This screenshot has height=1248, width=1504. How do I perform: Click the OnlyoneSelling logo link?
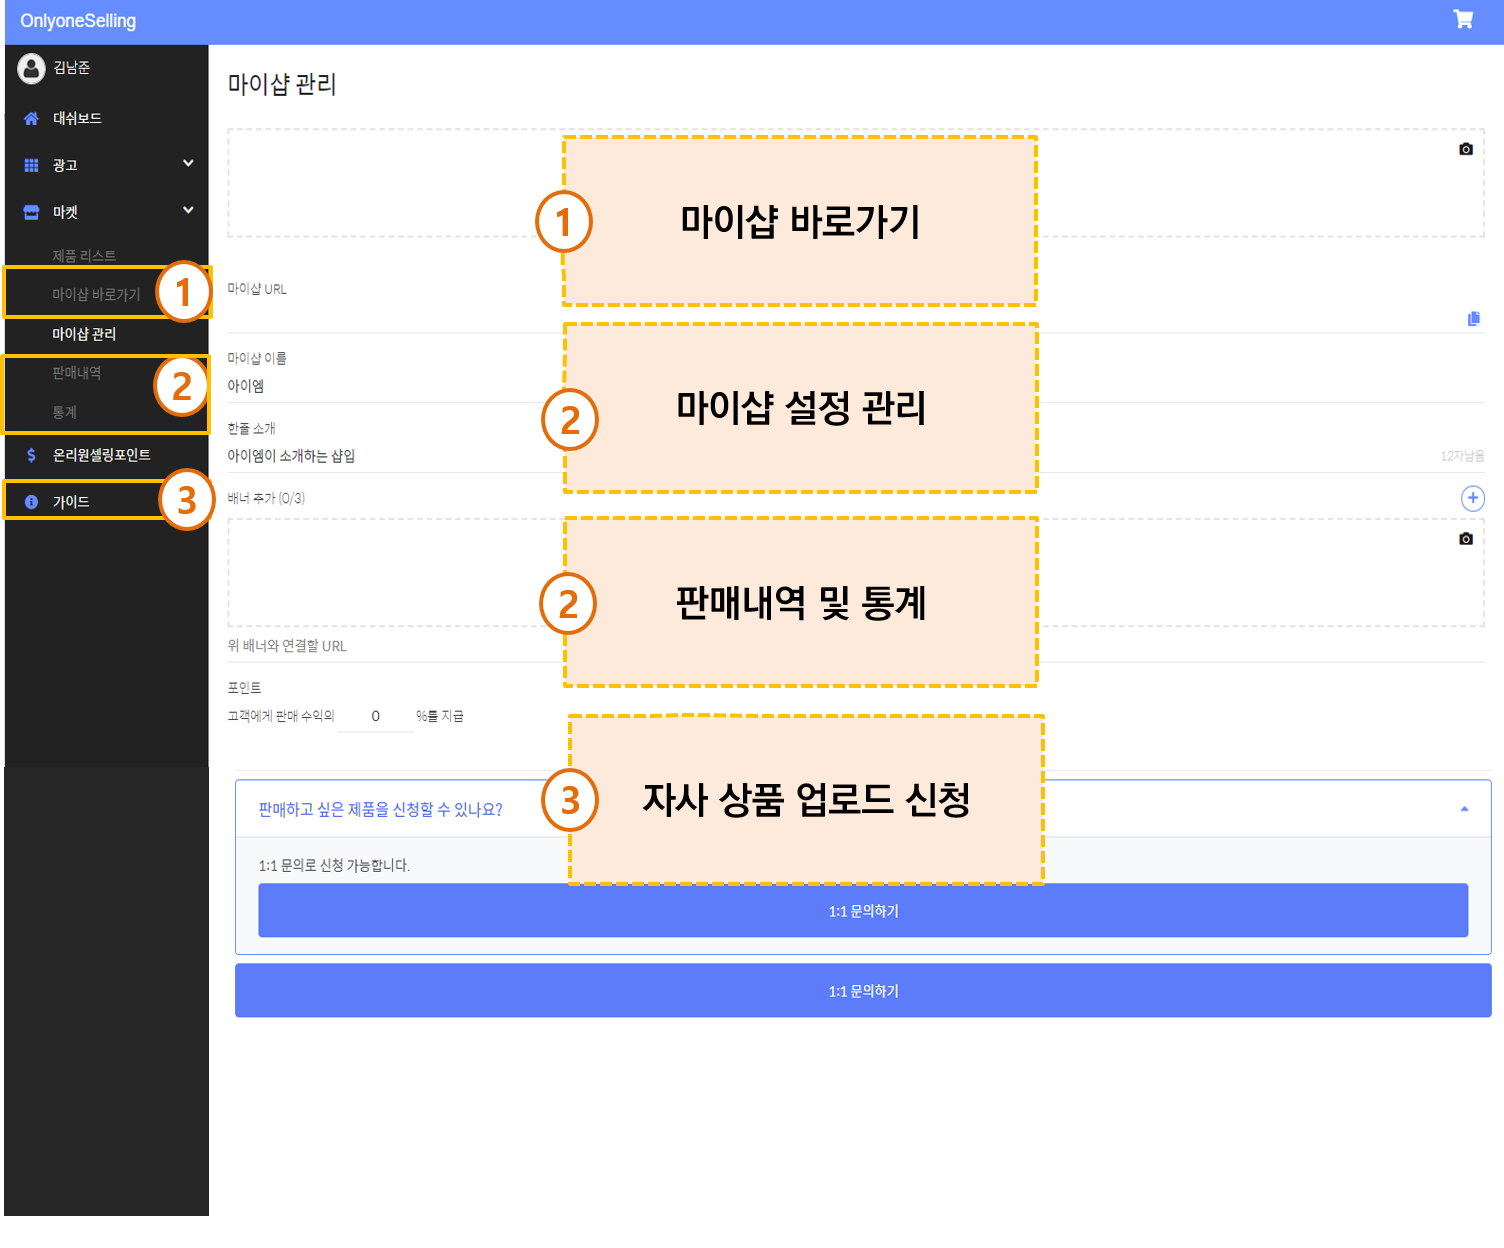click(78, 21)
